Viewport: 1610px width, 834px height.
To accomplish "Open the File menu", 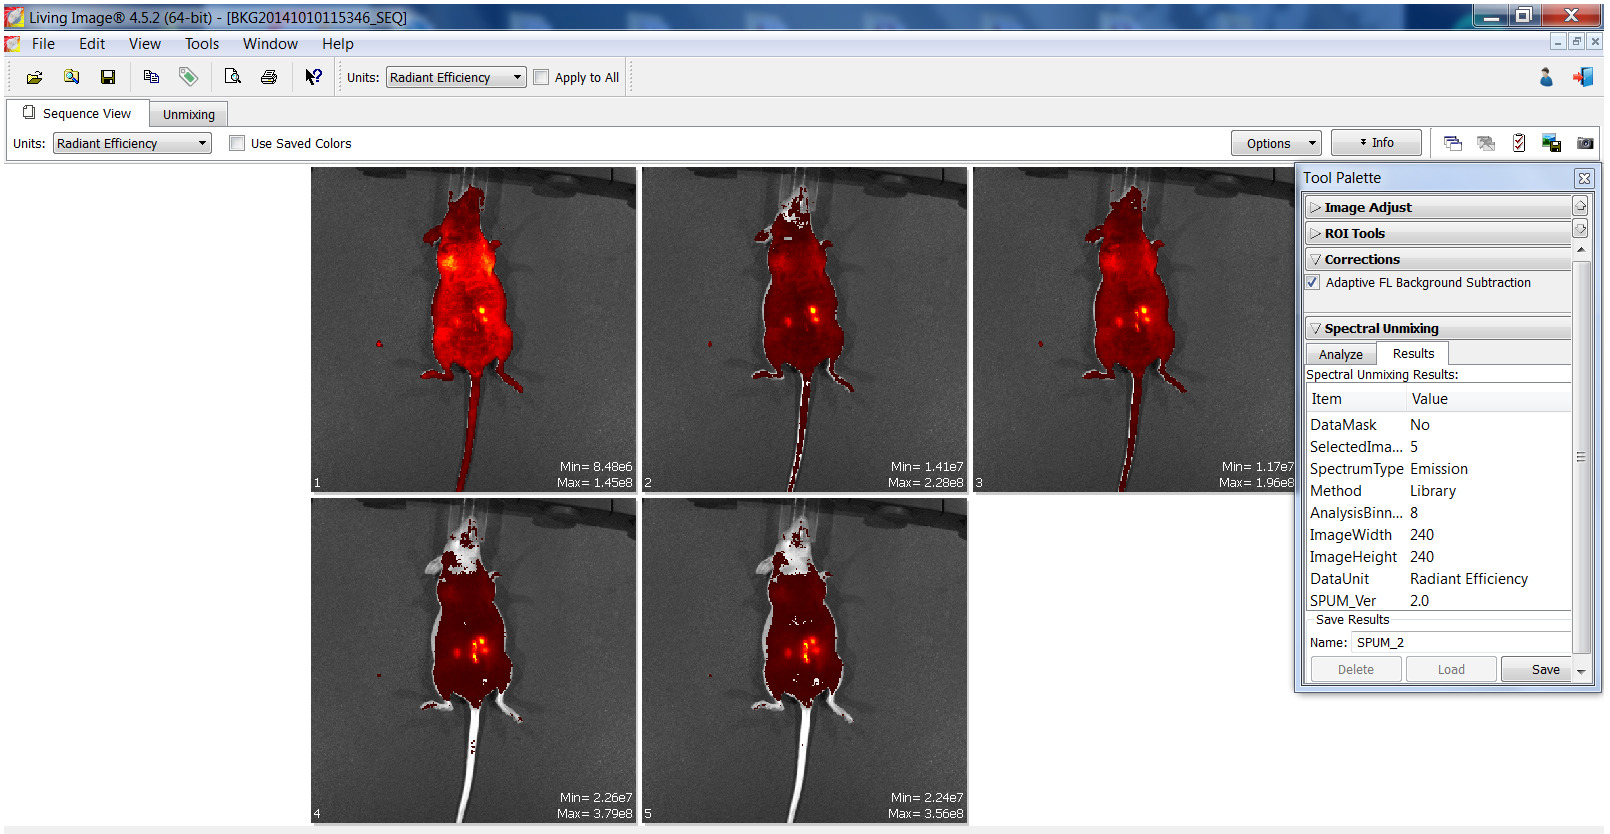I will pos(43,44).
